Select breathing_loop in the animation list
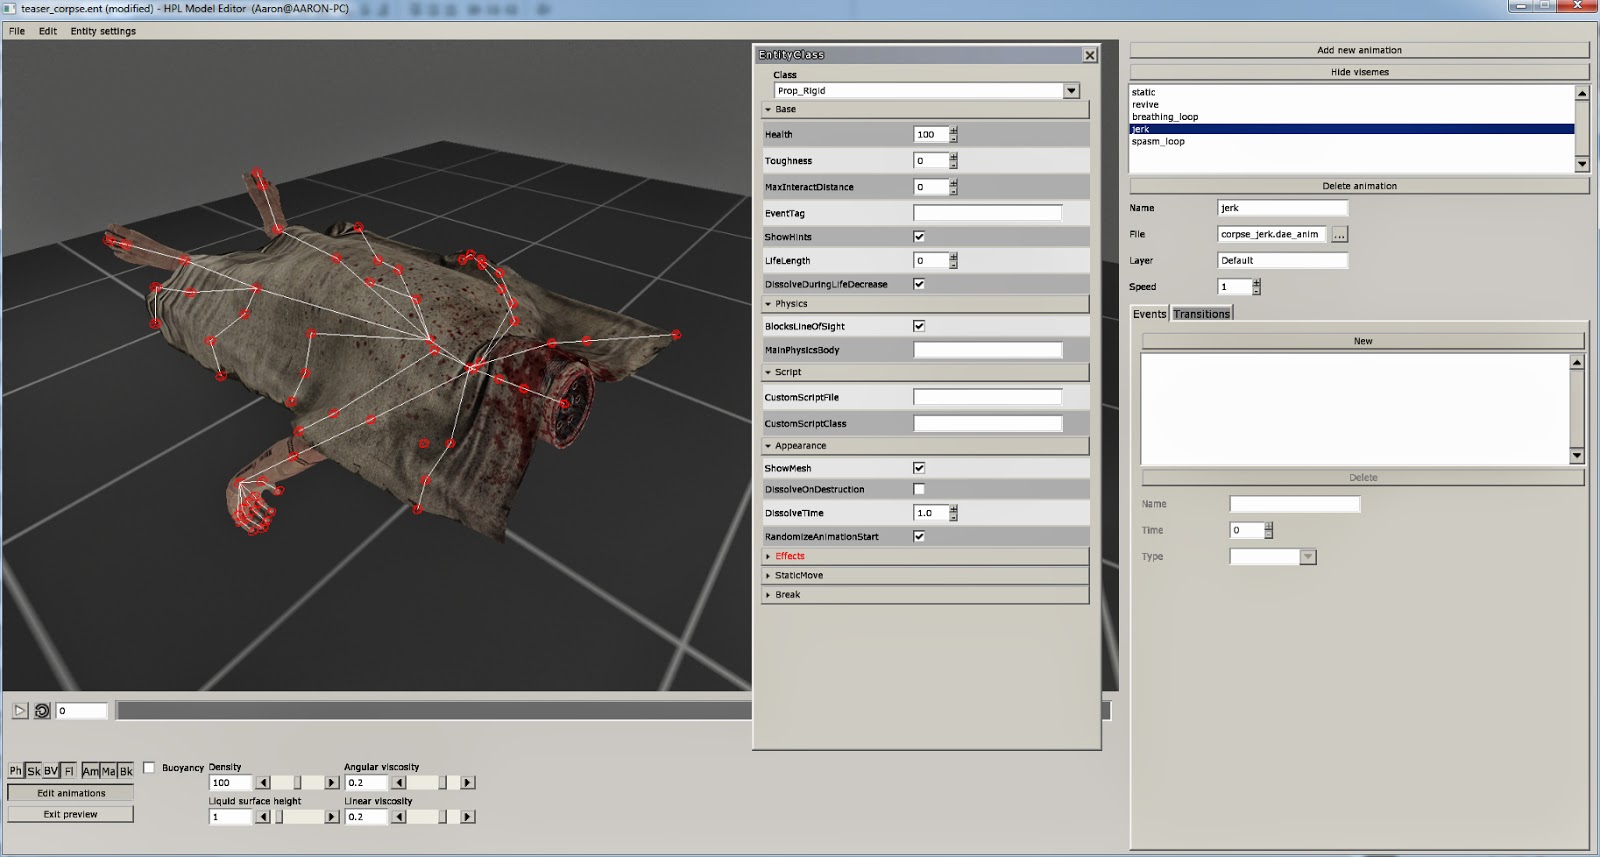This screenshot has height=857, width=1600. click(x=1165, y=117)
